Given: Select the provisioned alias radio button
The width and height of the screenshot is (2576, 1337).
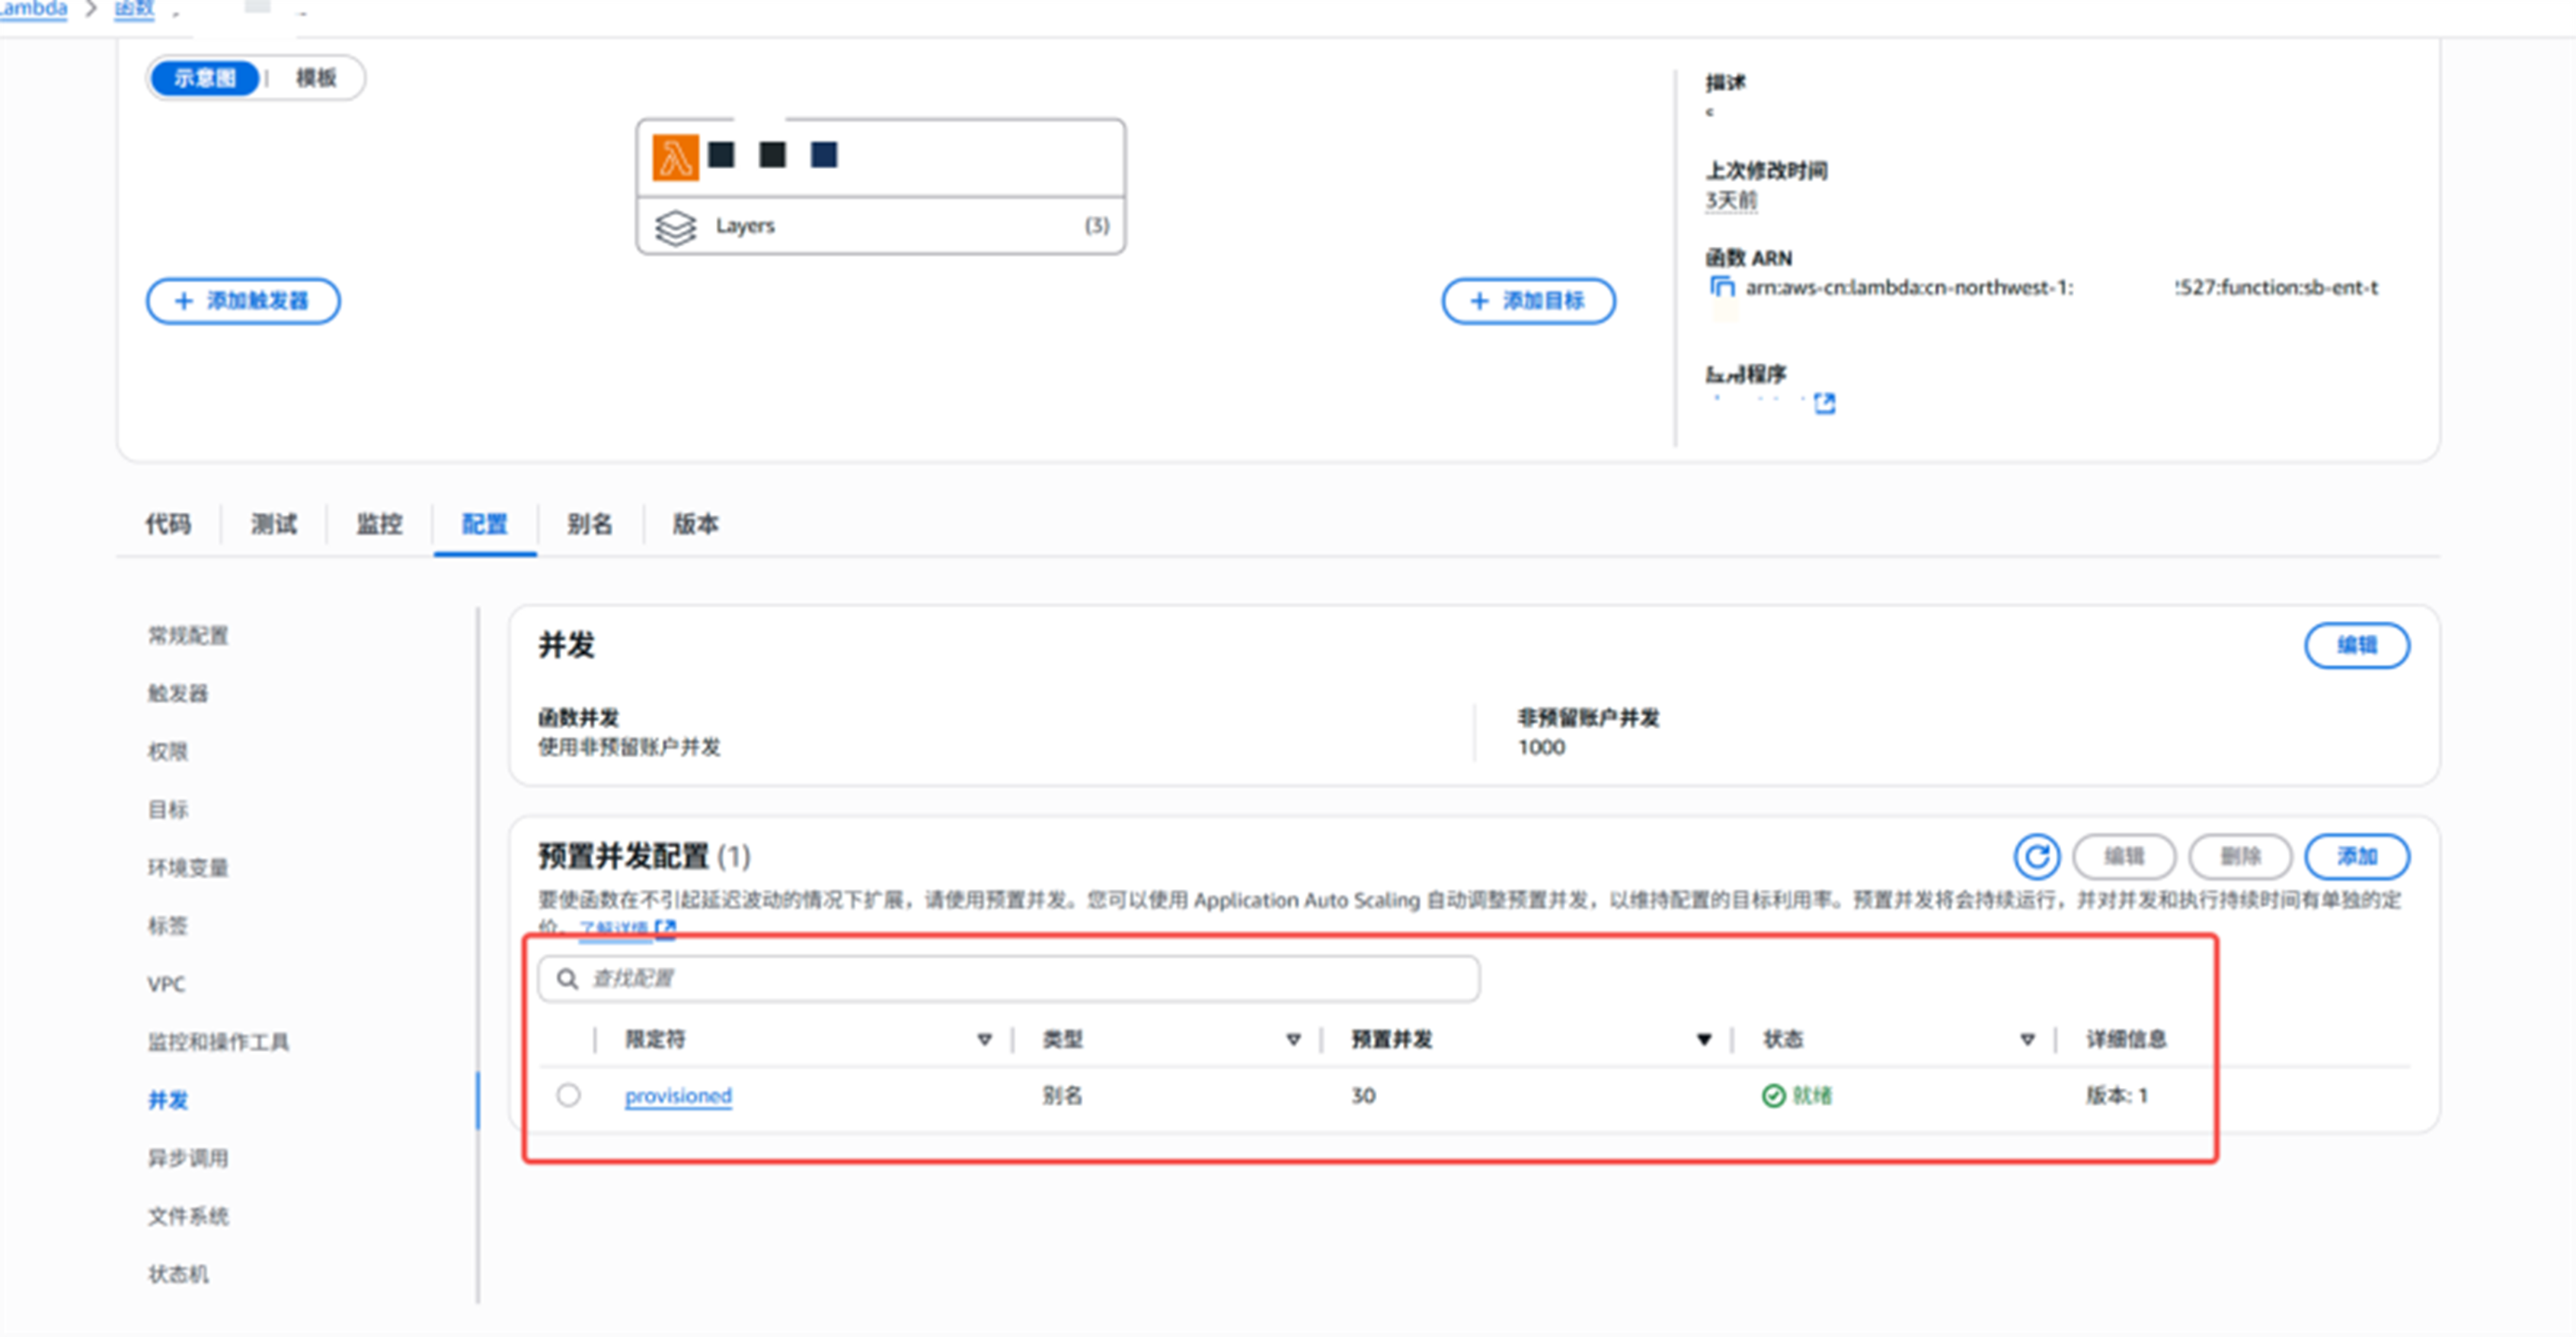Looking at the screenshot, I should pyautogui.click(x=568, y=1096).
